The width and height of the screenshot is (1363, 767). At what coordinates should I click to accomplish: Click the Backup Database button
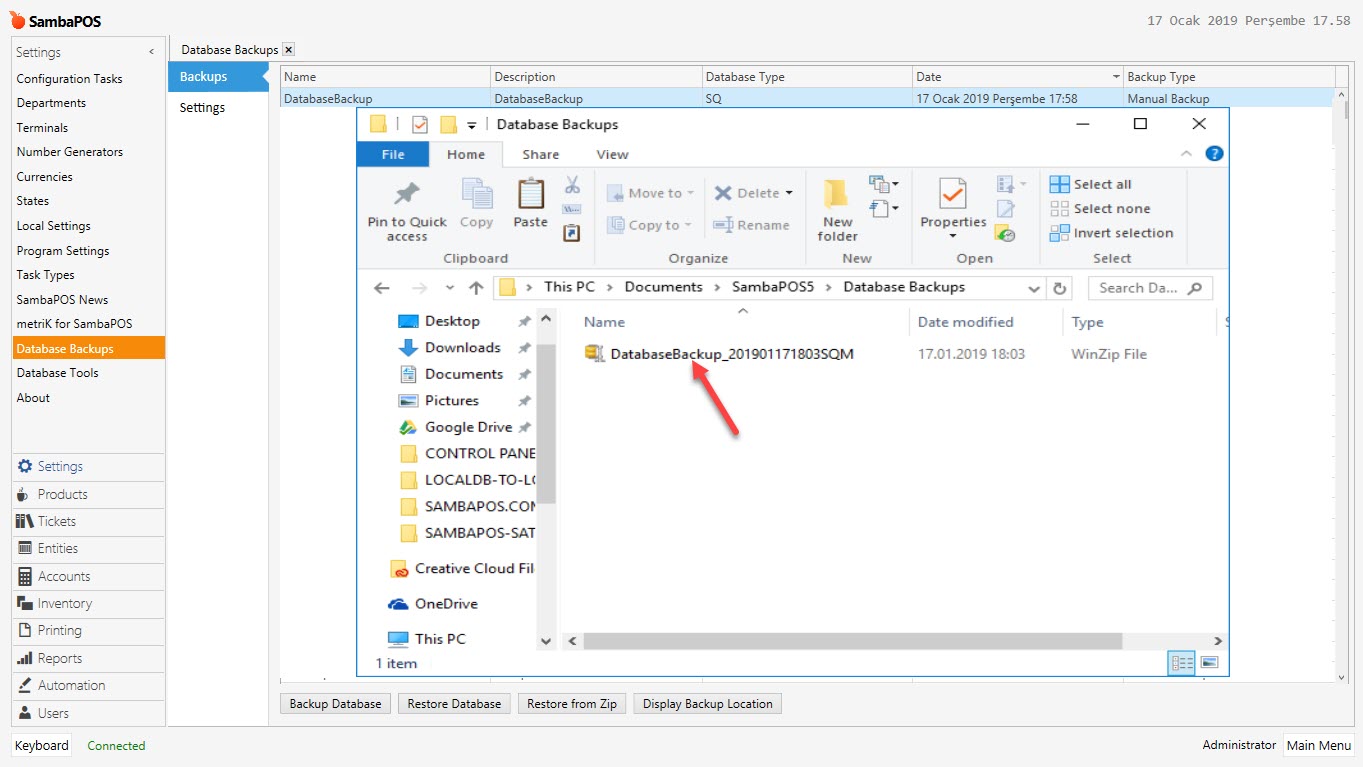coord(334,703)
